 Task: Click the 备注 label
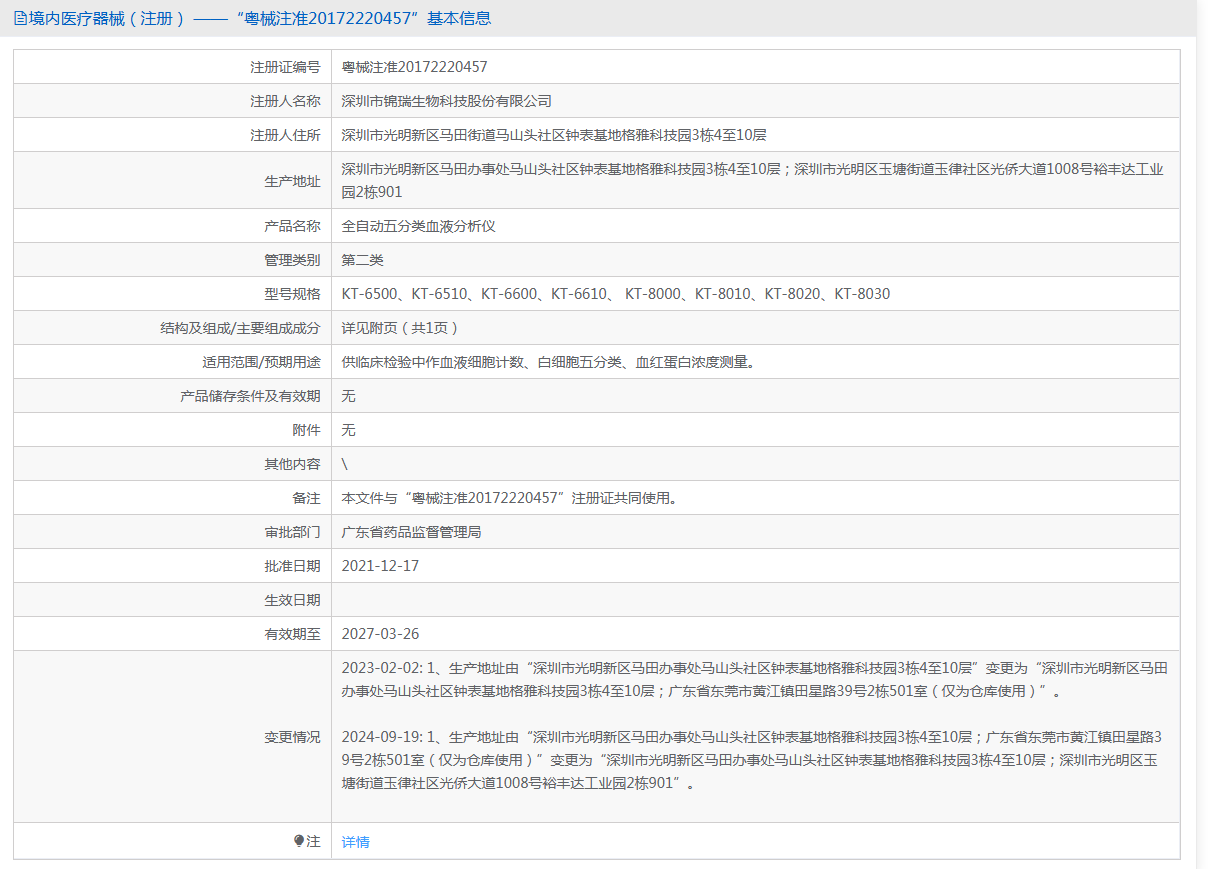point(306,498)
